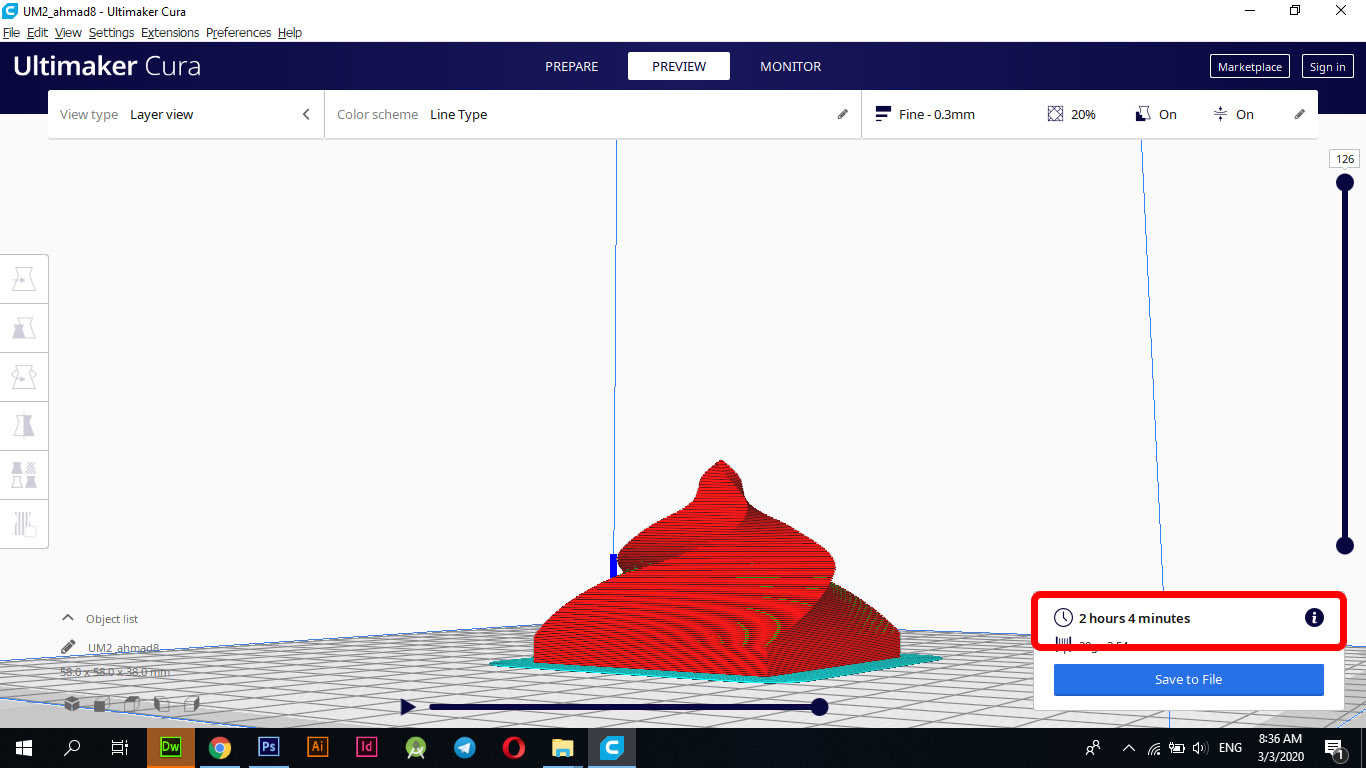Open Illustrator from the taskbar

[x=318, y=747]
